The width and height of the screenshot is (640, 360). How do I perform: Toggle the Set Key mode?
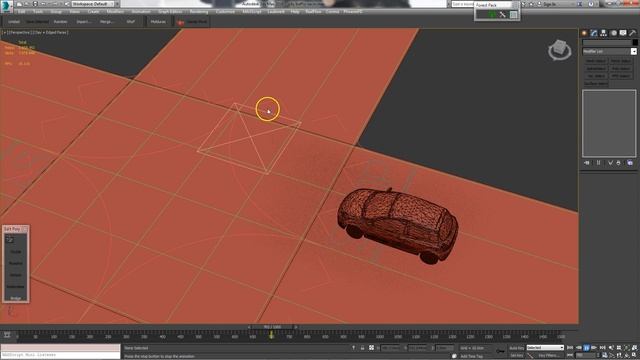516,356
